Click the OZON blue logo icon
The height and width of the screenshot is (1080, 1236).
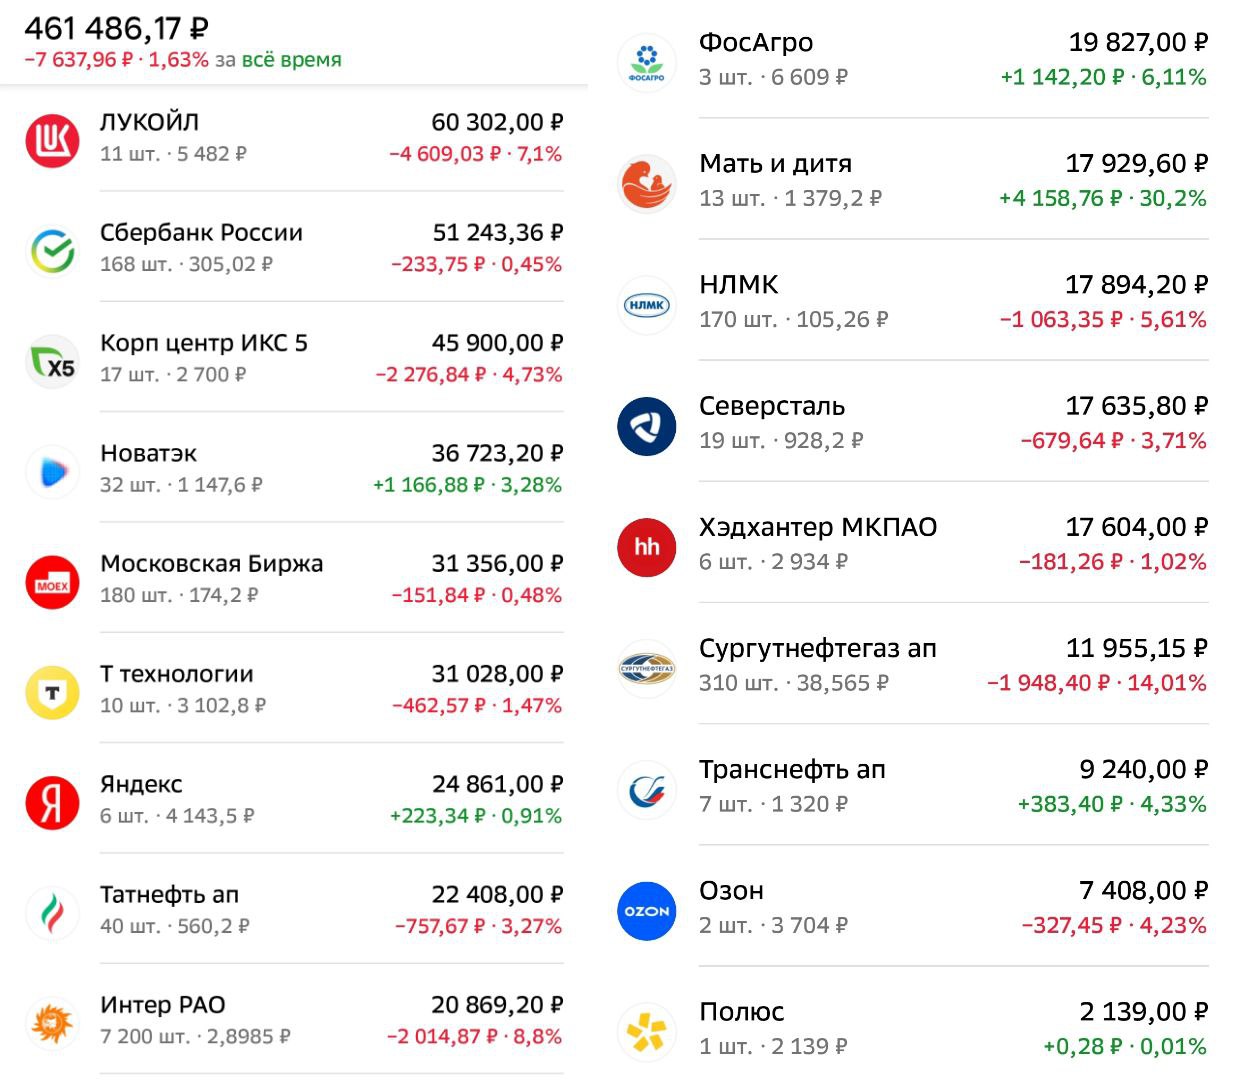click(646, 911)
